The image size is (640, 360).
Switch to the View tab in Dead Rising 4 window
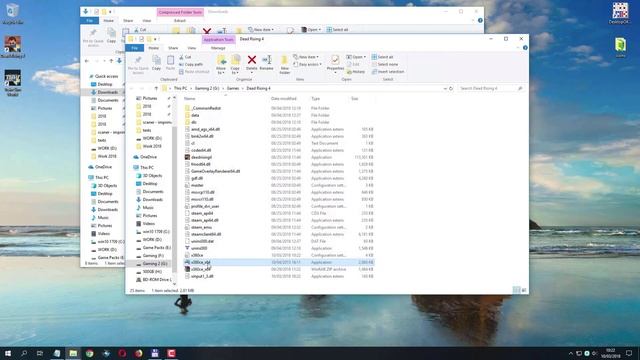tap(191, 48)
